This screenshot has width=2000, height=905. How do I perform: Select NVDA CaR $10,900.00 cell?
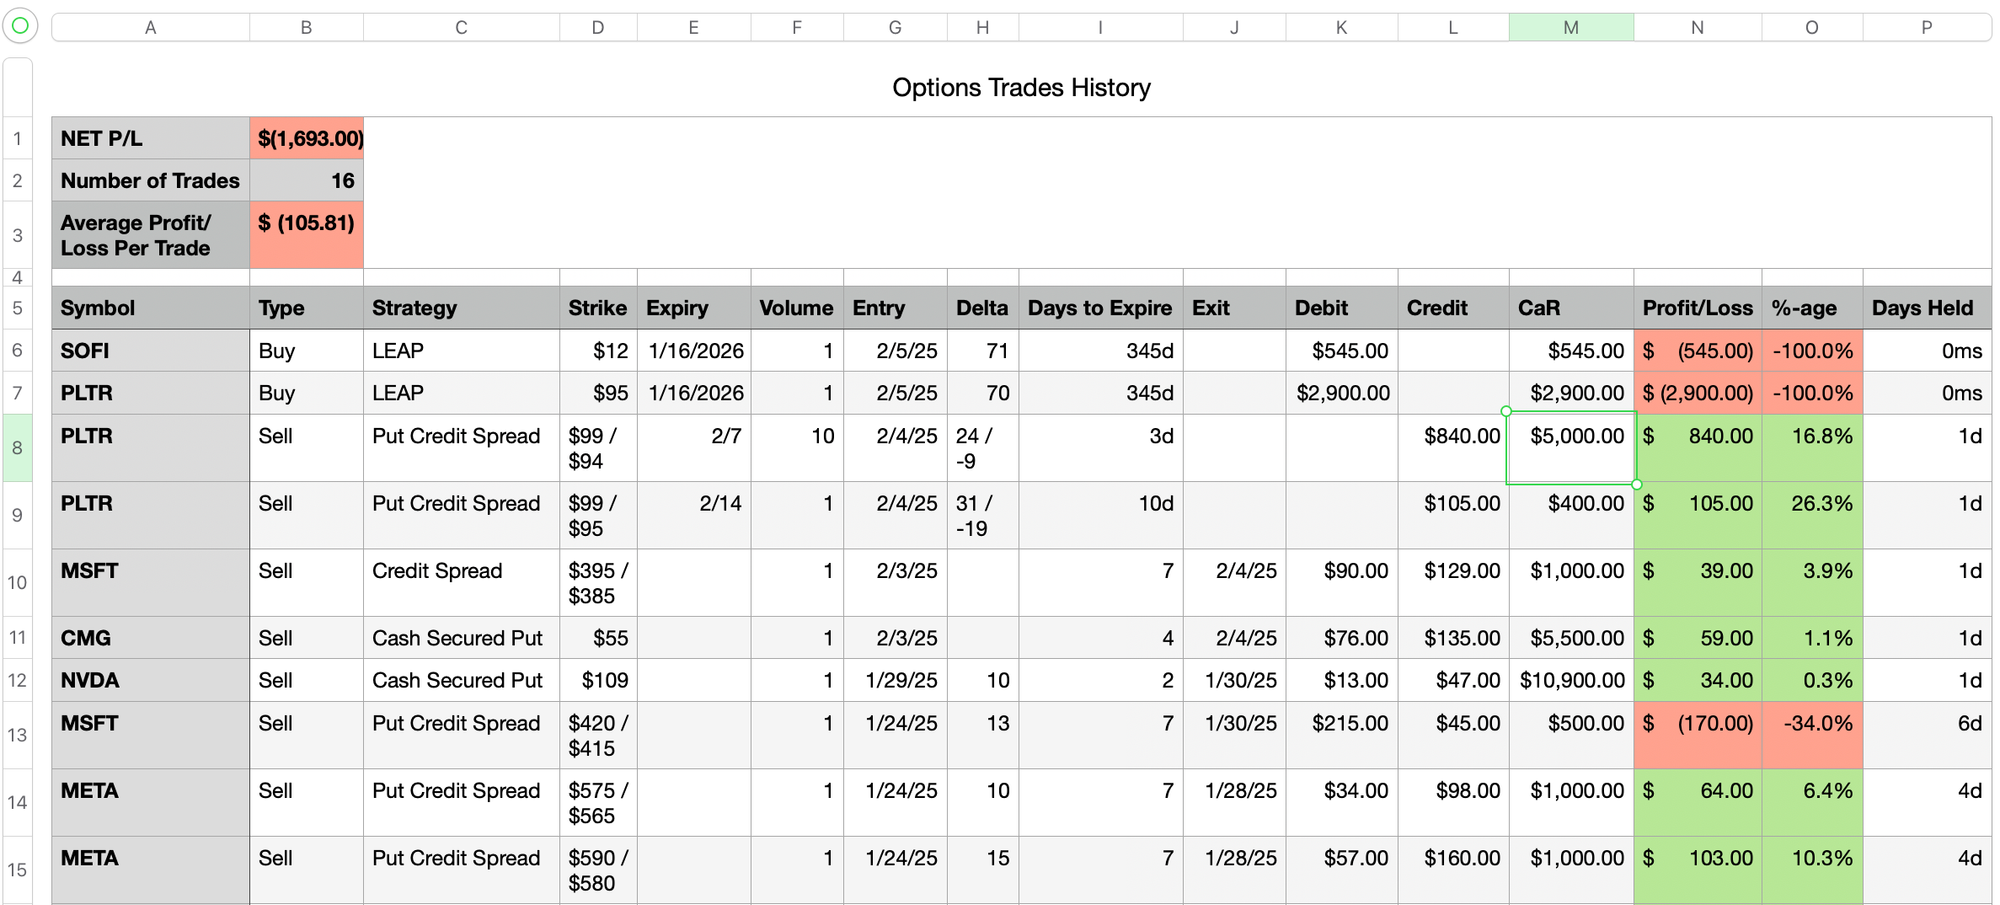tap(1571, 680)
